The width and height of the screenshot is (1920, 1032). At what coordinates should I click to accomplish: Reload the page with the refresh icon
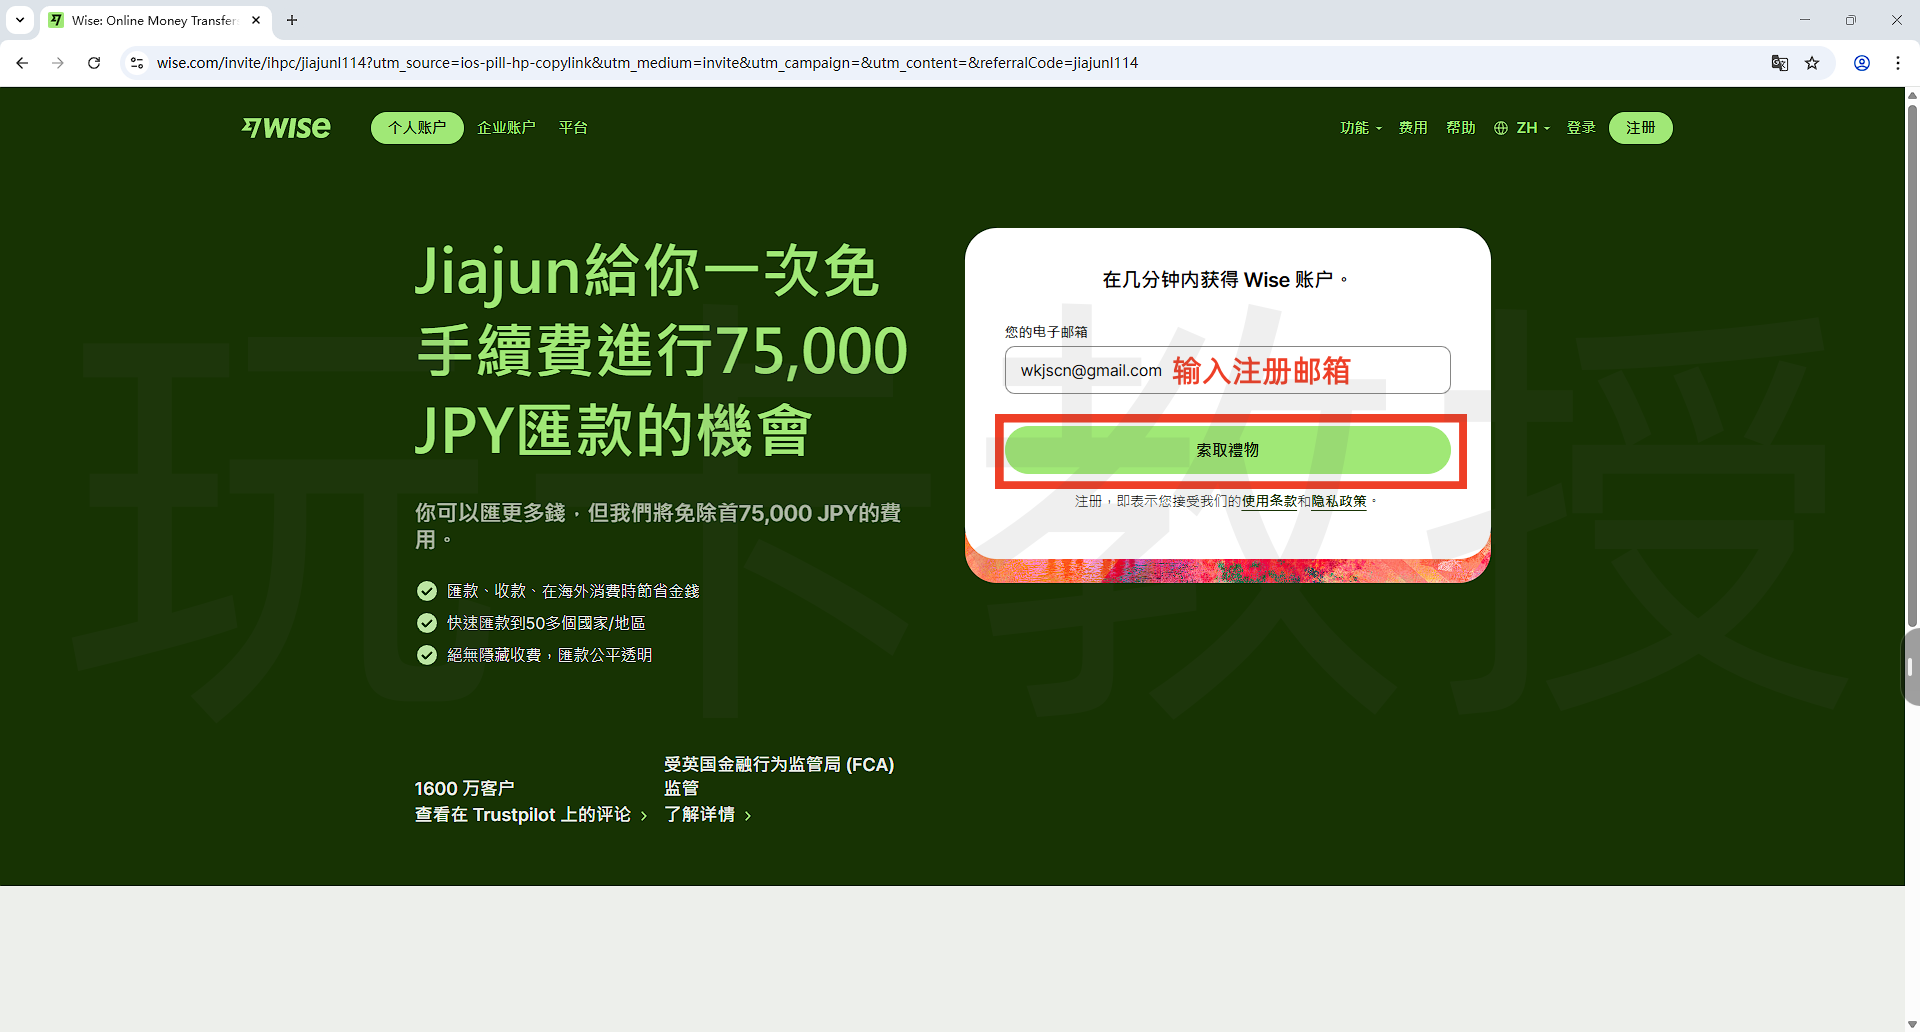(x=94, y=63)
